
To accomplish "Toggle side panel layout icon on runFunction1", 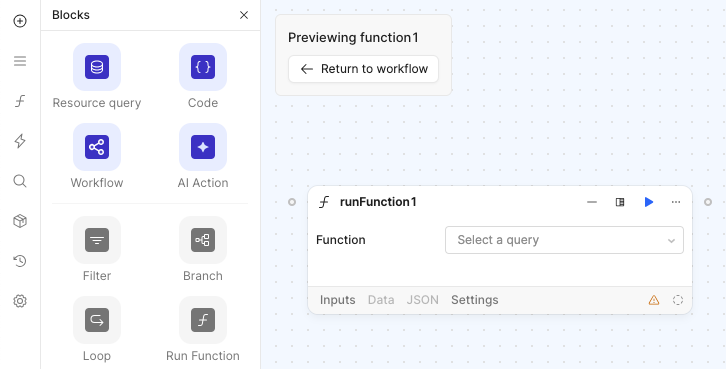I will pos(620,202).
